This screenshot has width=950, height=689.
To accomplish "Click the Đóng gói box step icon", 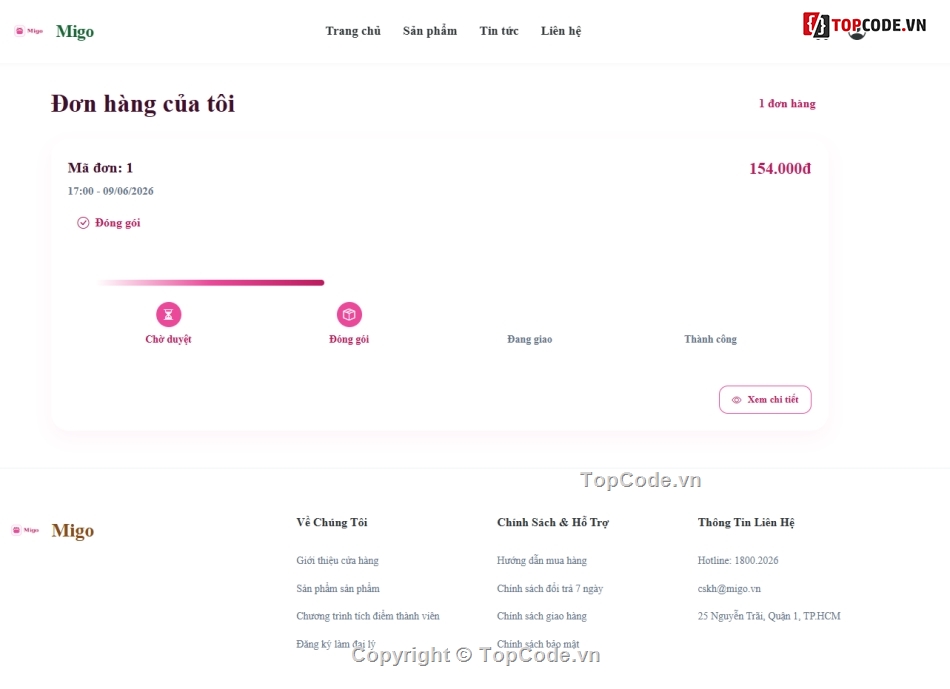I will tap(349, 315).
